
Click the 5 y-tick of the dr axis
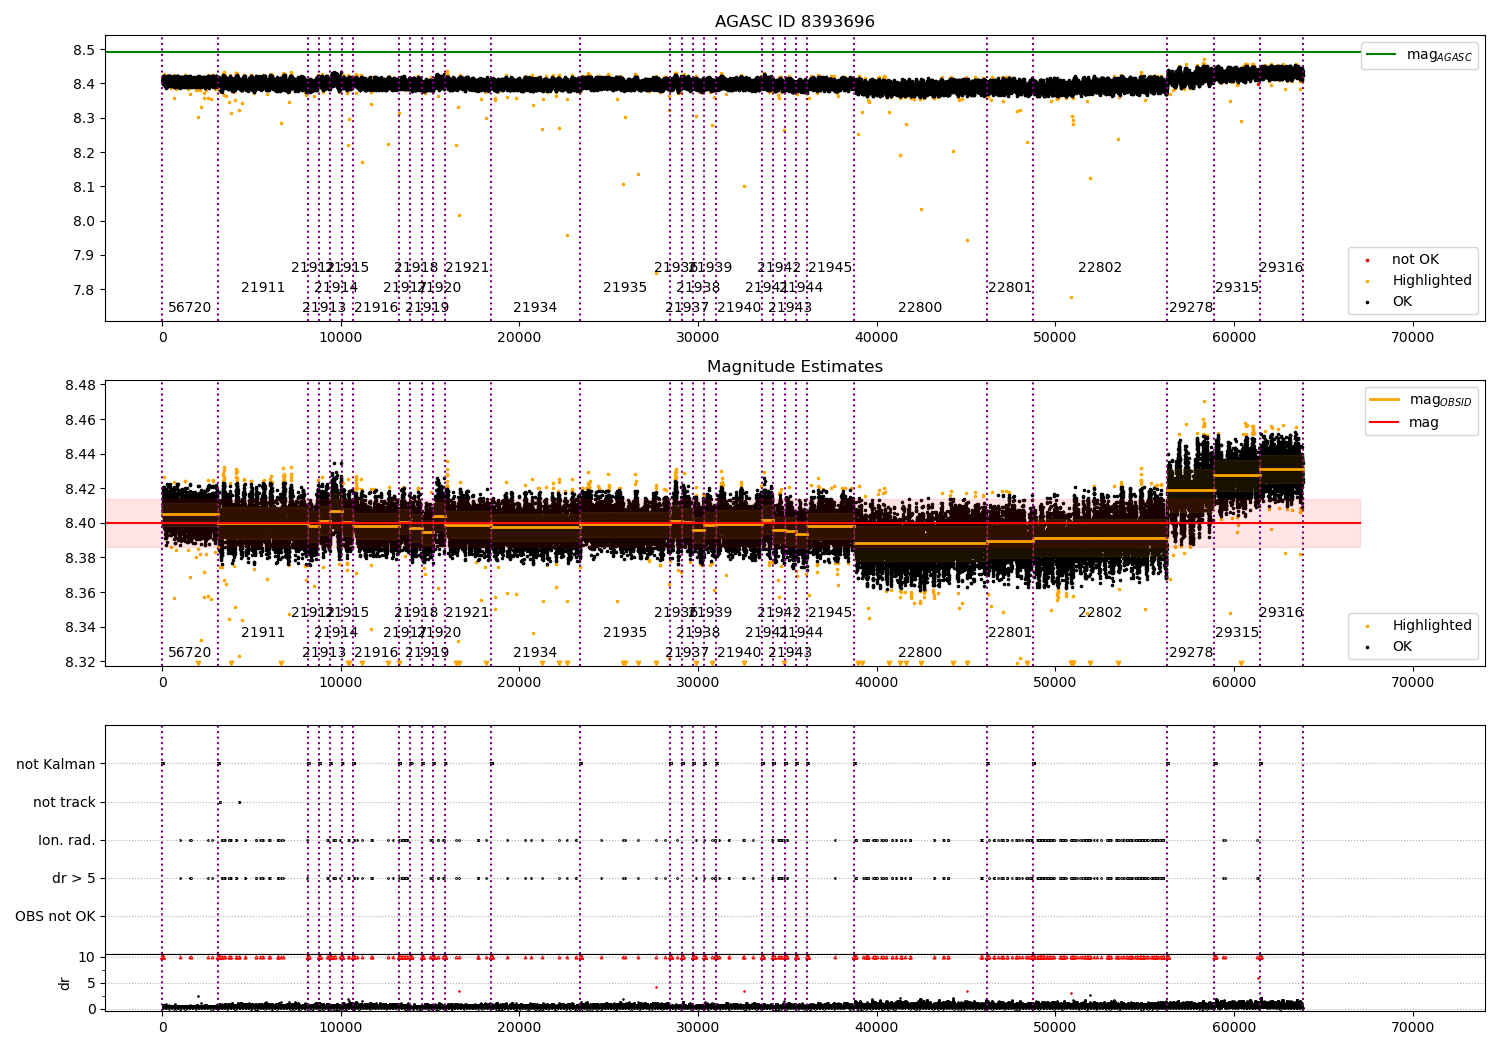[91, 983]
